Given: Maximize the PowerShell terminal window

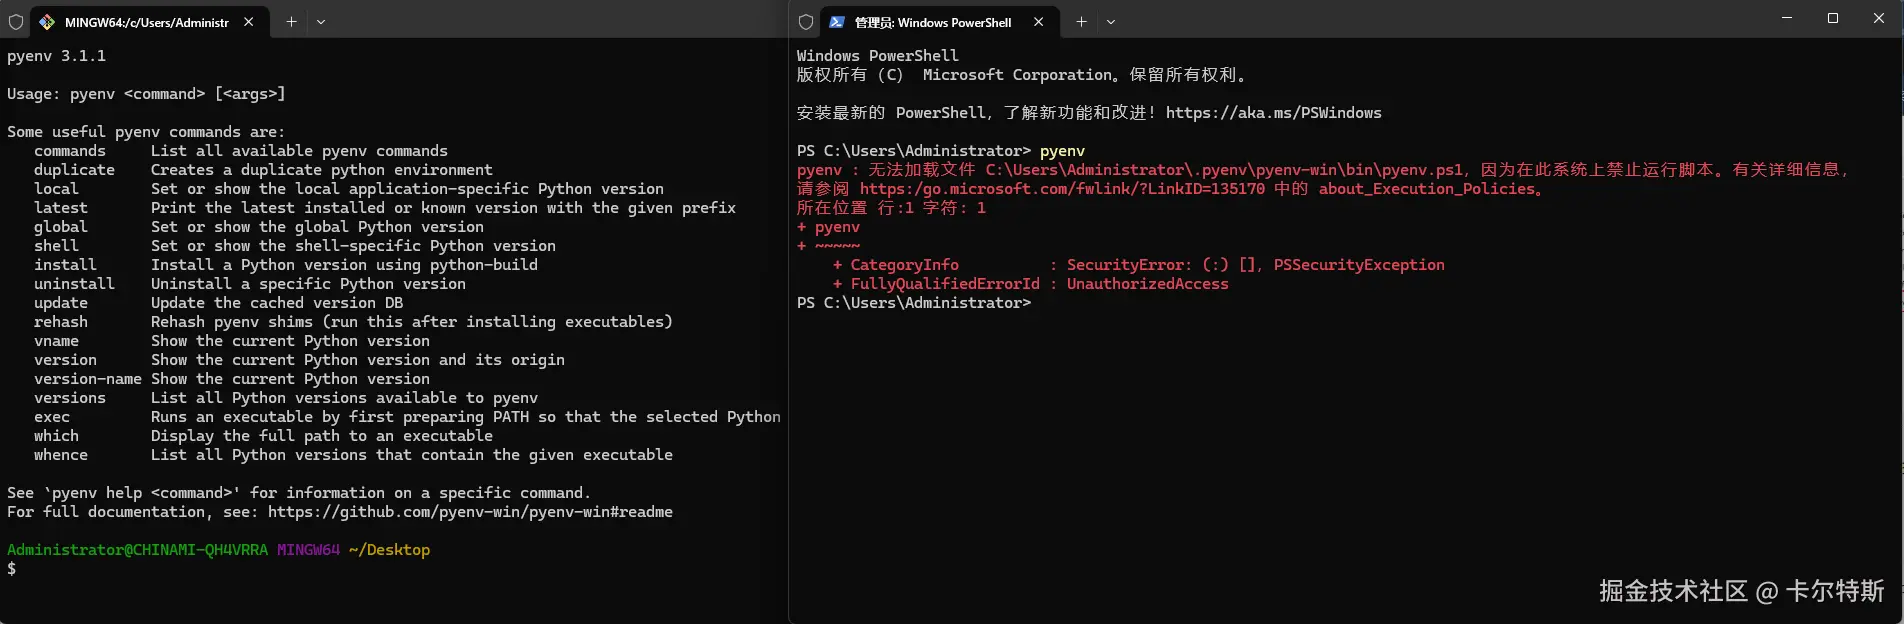Looking at the screenshot, I should [1833, 18].
